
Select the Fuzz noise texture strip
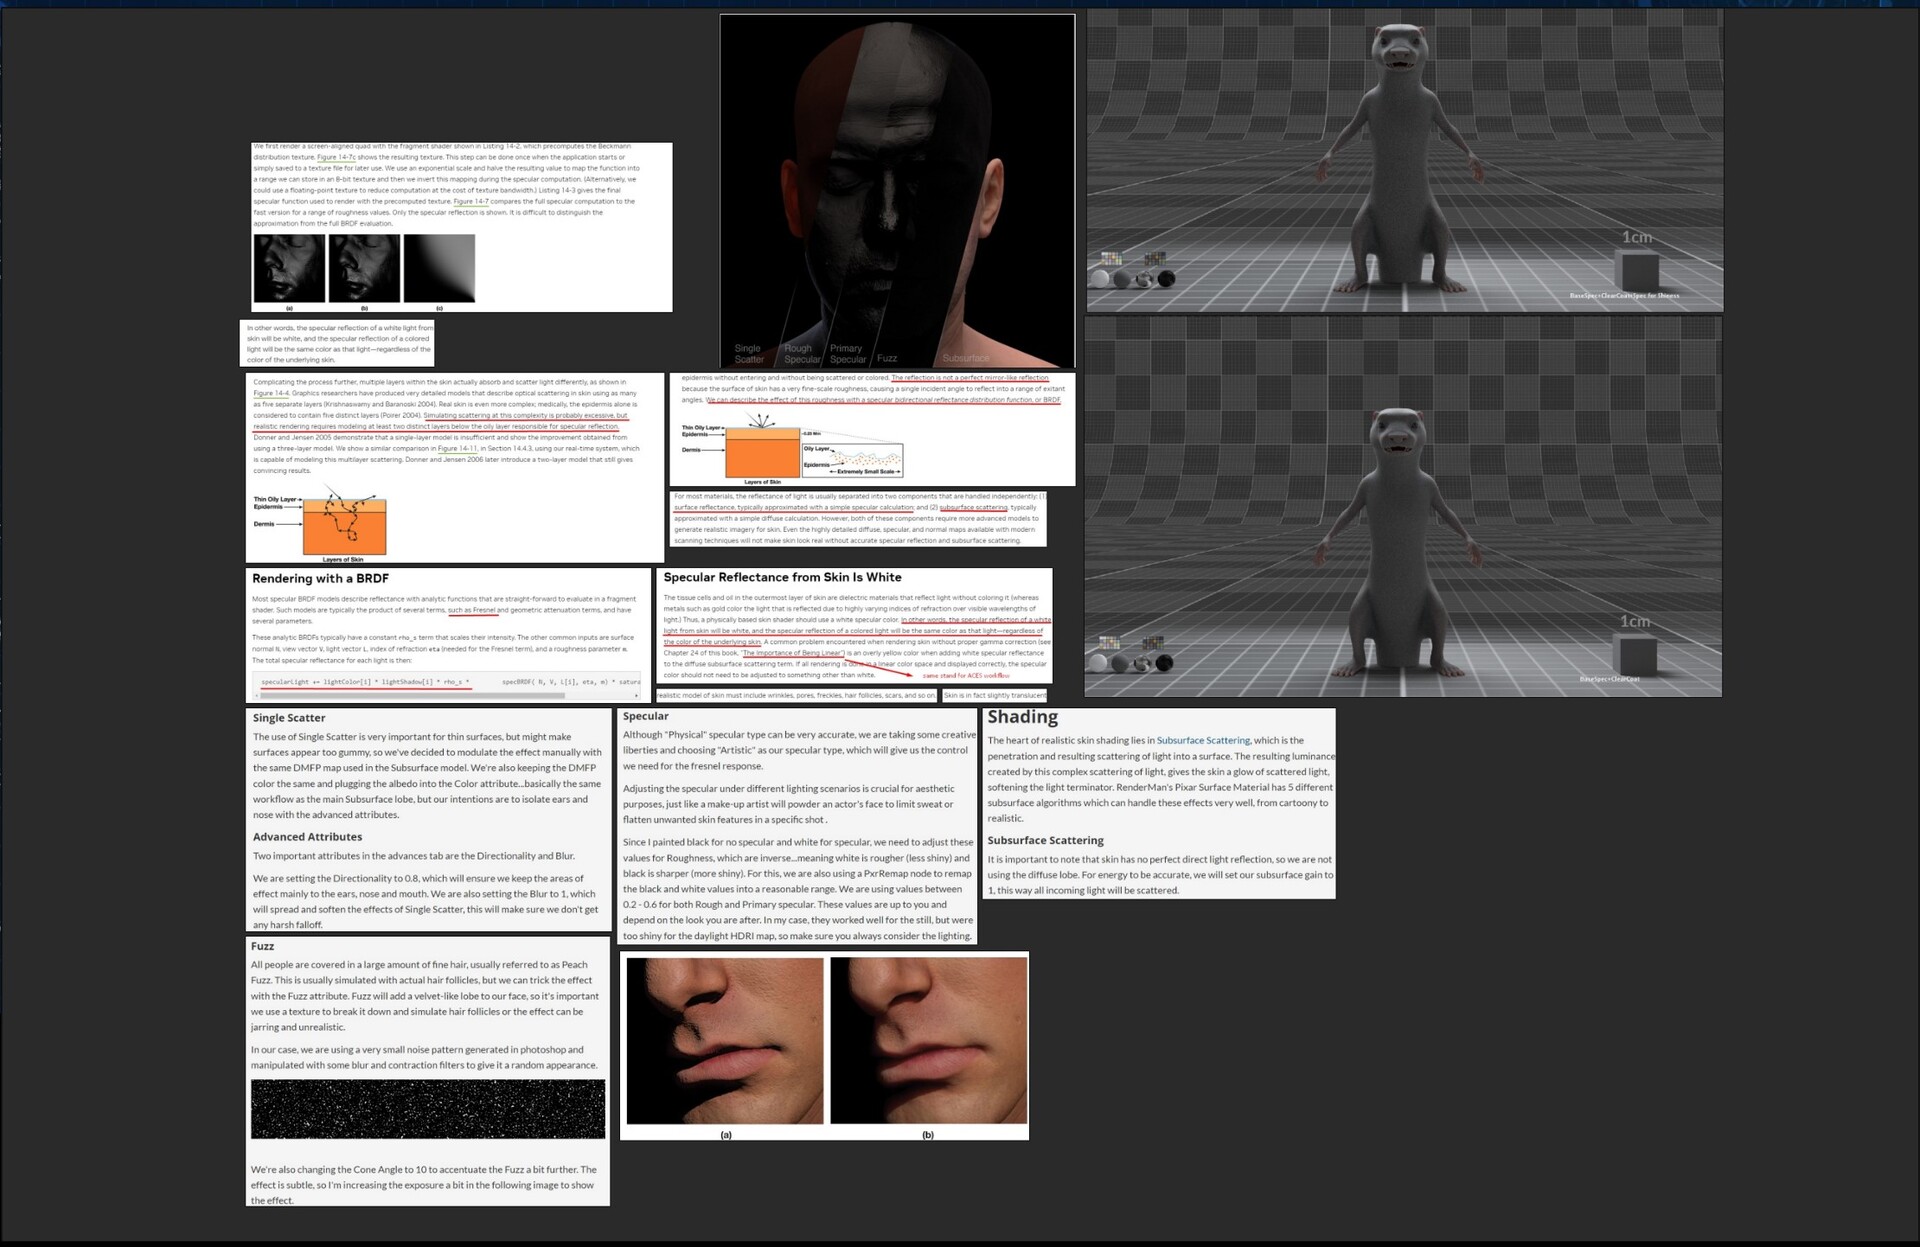428,1109
